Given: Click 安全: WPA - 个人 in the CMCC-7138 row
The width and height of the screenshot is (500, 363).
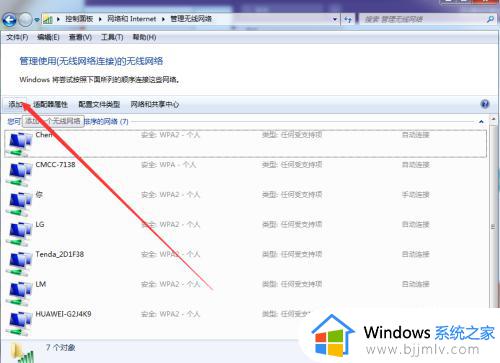Looking at the screenshot, I should coord(169,165).
